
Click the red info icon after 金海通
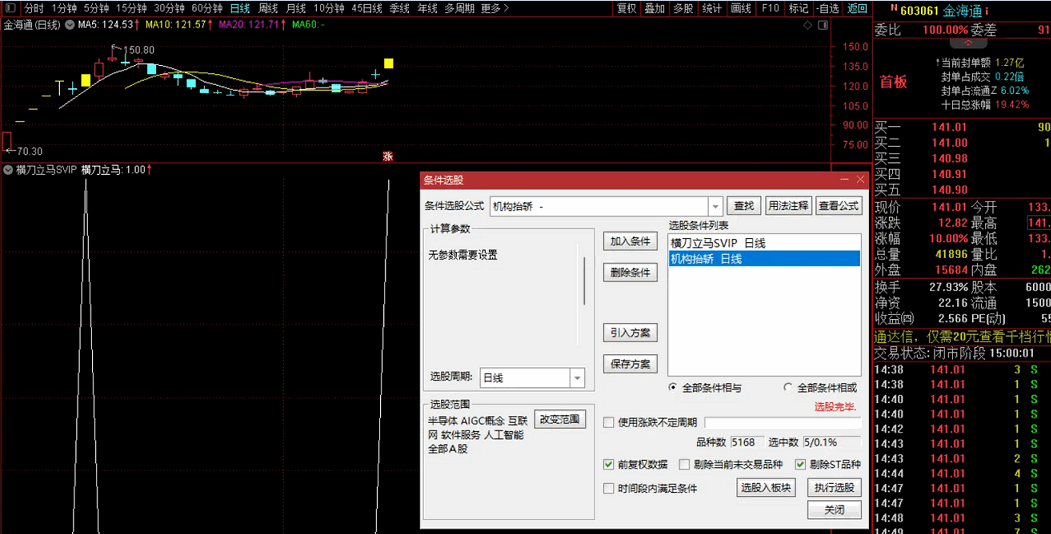987,11
